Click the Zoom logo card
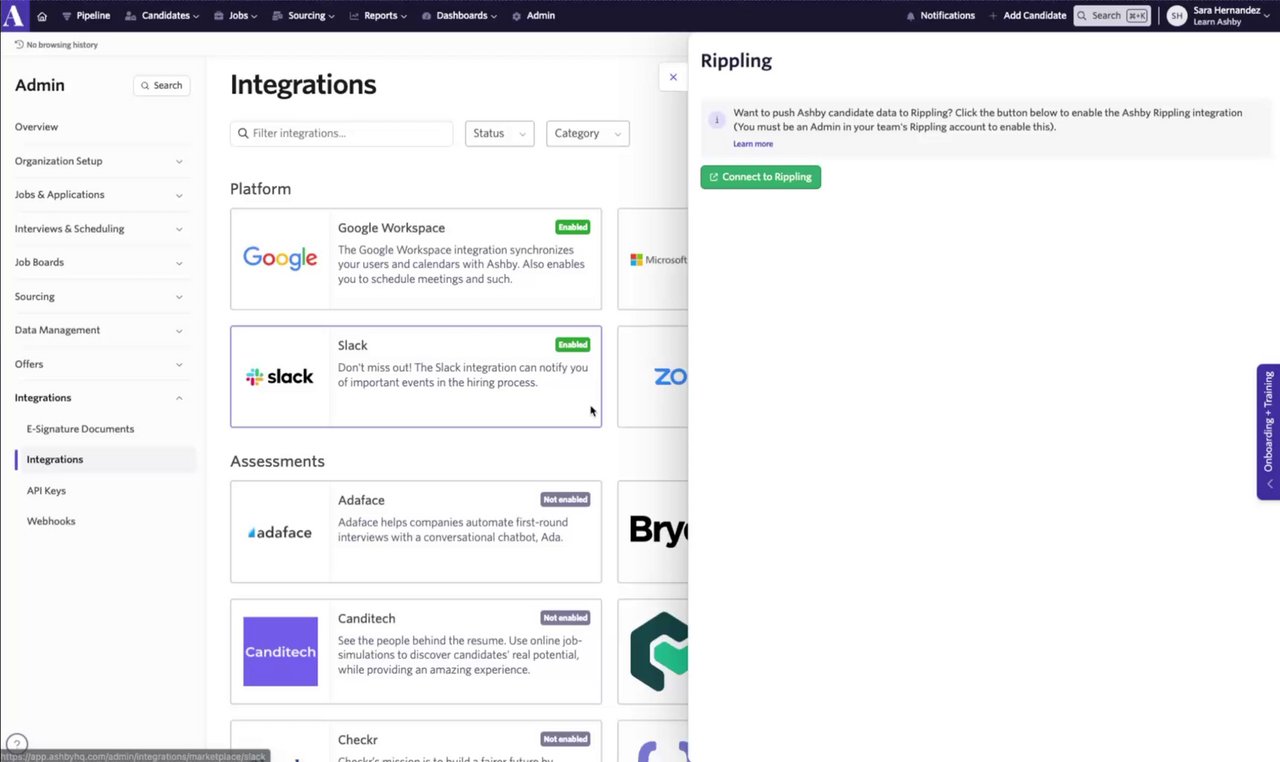 pyautogui.click(x=654, y=376)
